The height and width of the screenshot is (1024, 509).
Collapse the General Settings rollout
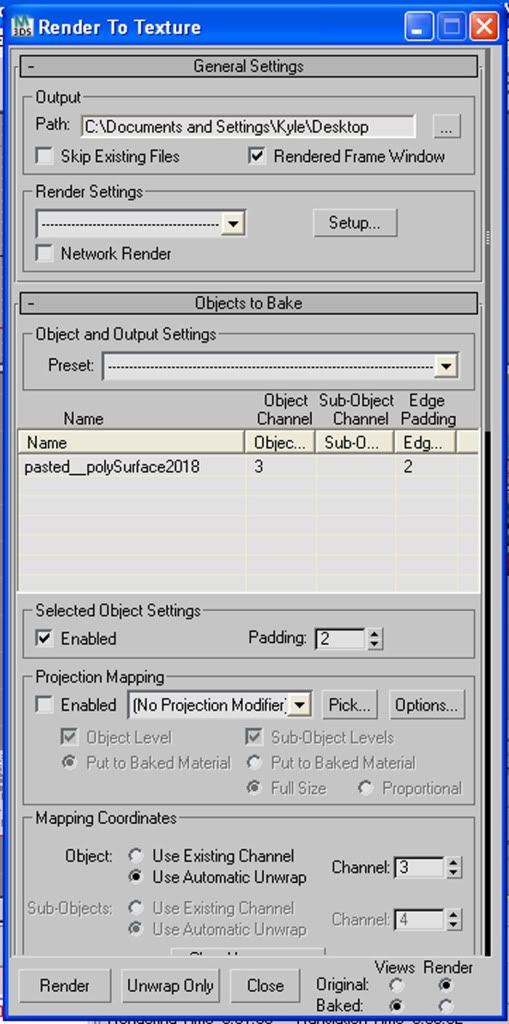point(249,67)
